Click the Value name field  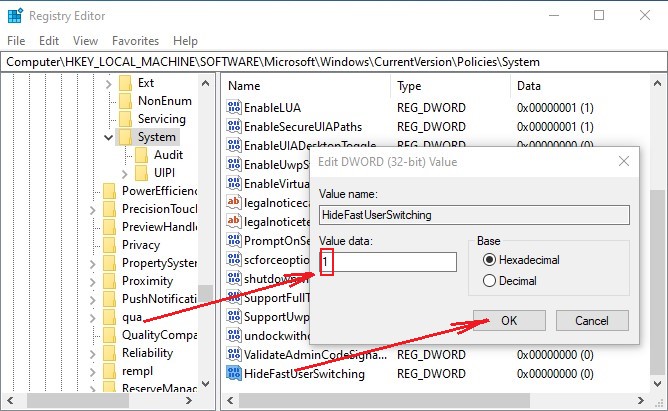pos(474,215)
